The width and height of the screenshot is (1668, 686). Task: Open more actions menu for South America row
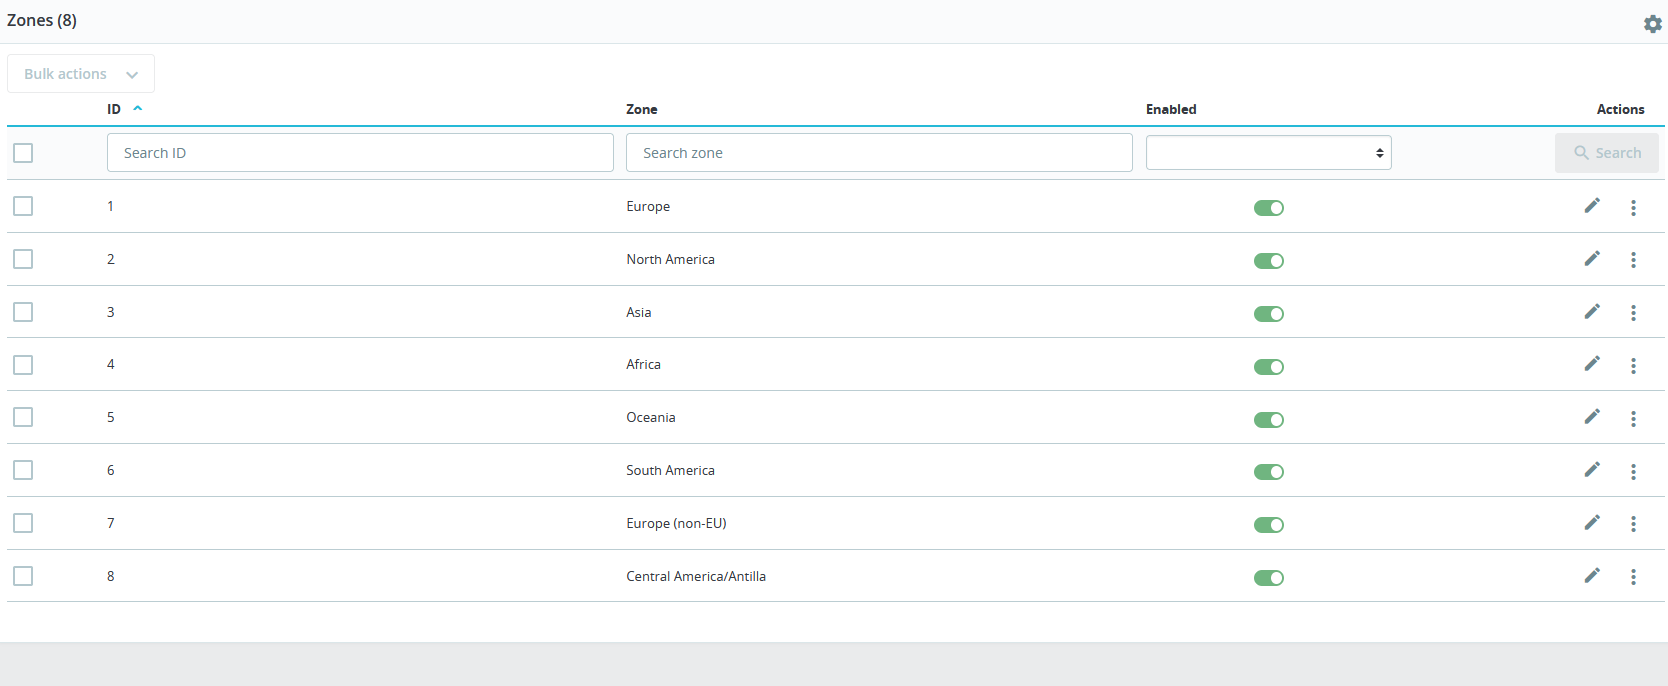click(x=1633, y=471)
